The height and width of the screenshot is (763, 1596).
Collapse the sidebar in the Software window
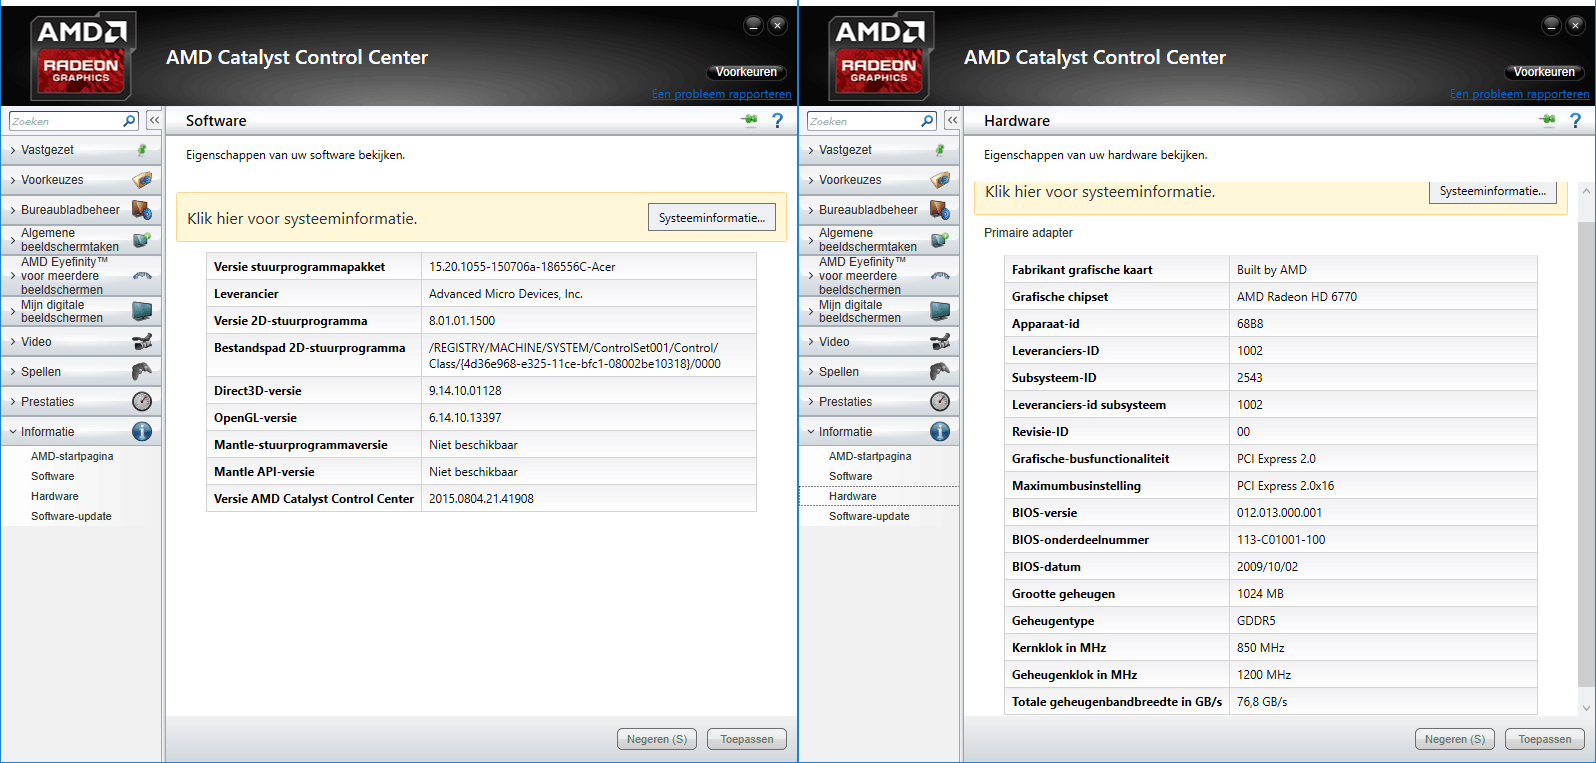click(x=154, y=120)
